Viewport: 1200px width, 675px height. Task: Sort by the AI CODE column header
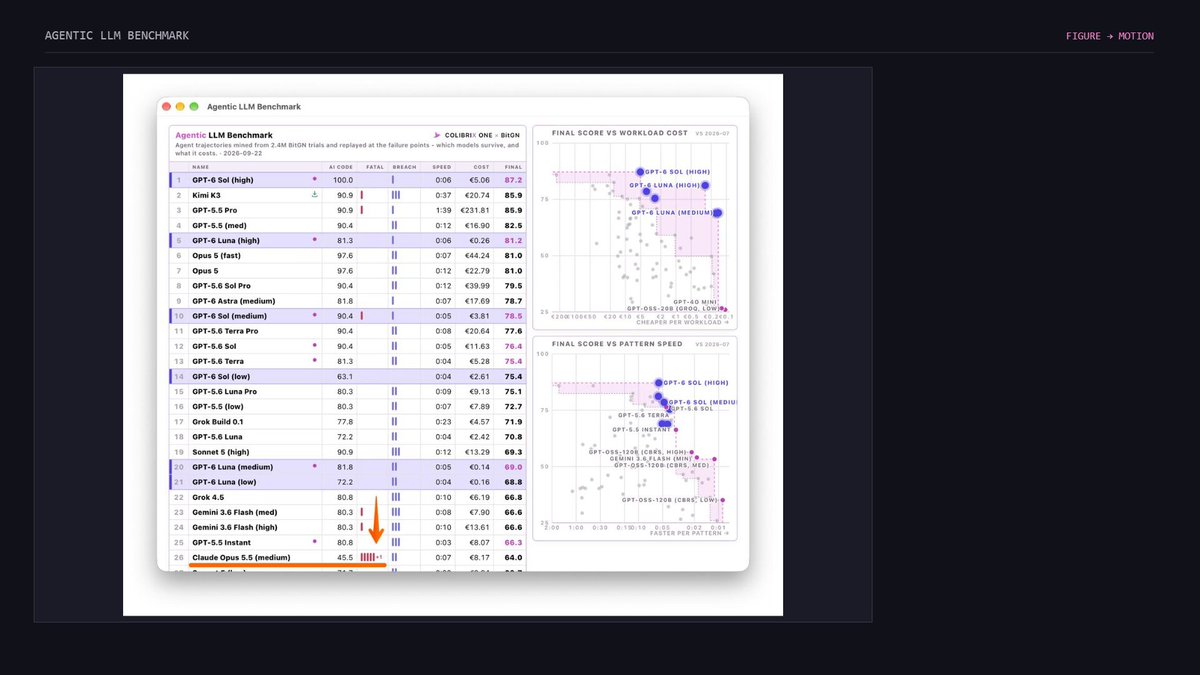340,166
